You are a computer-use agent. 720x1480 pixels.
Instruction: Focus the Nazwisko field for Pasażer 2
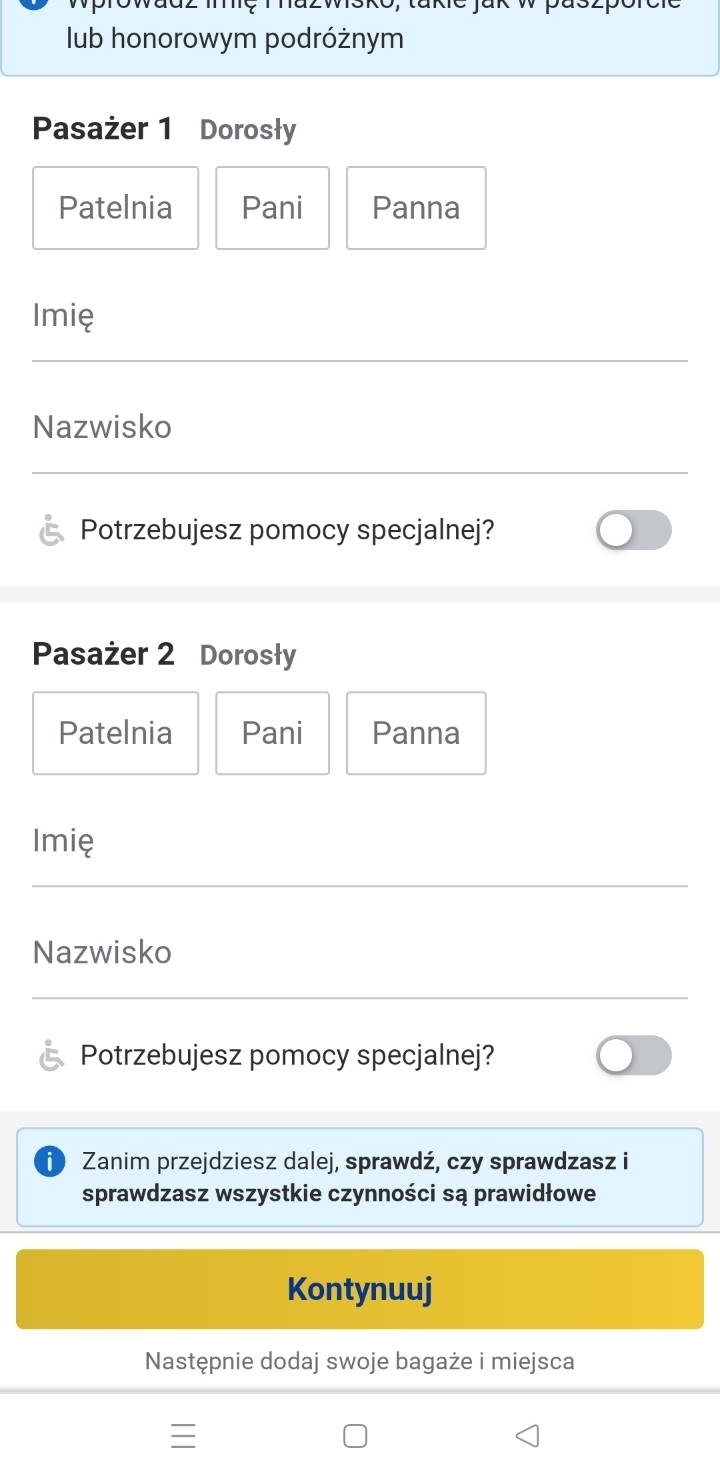360,963
